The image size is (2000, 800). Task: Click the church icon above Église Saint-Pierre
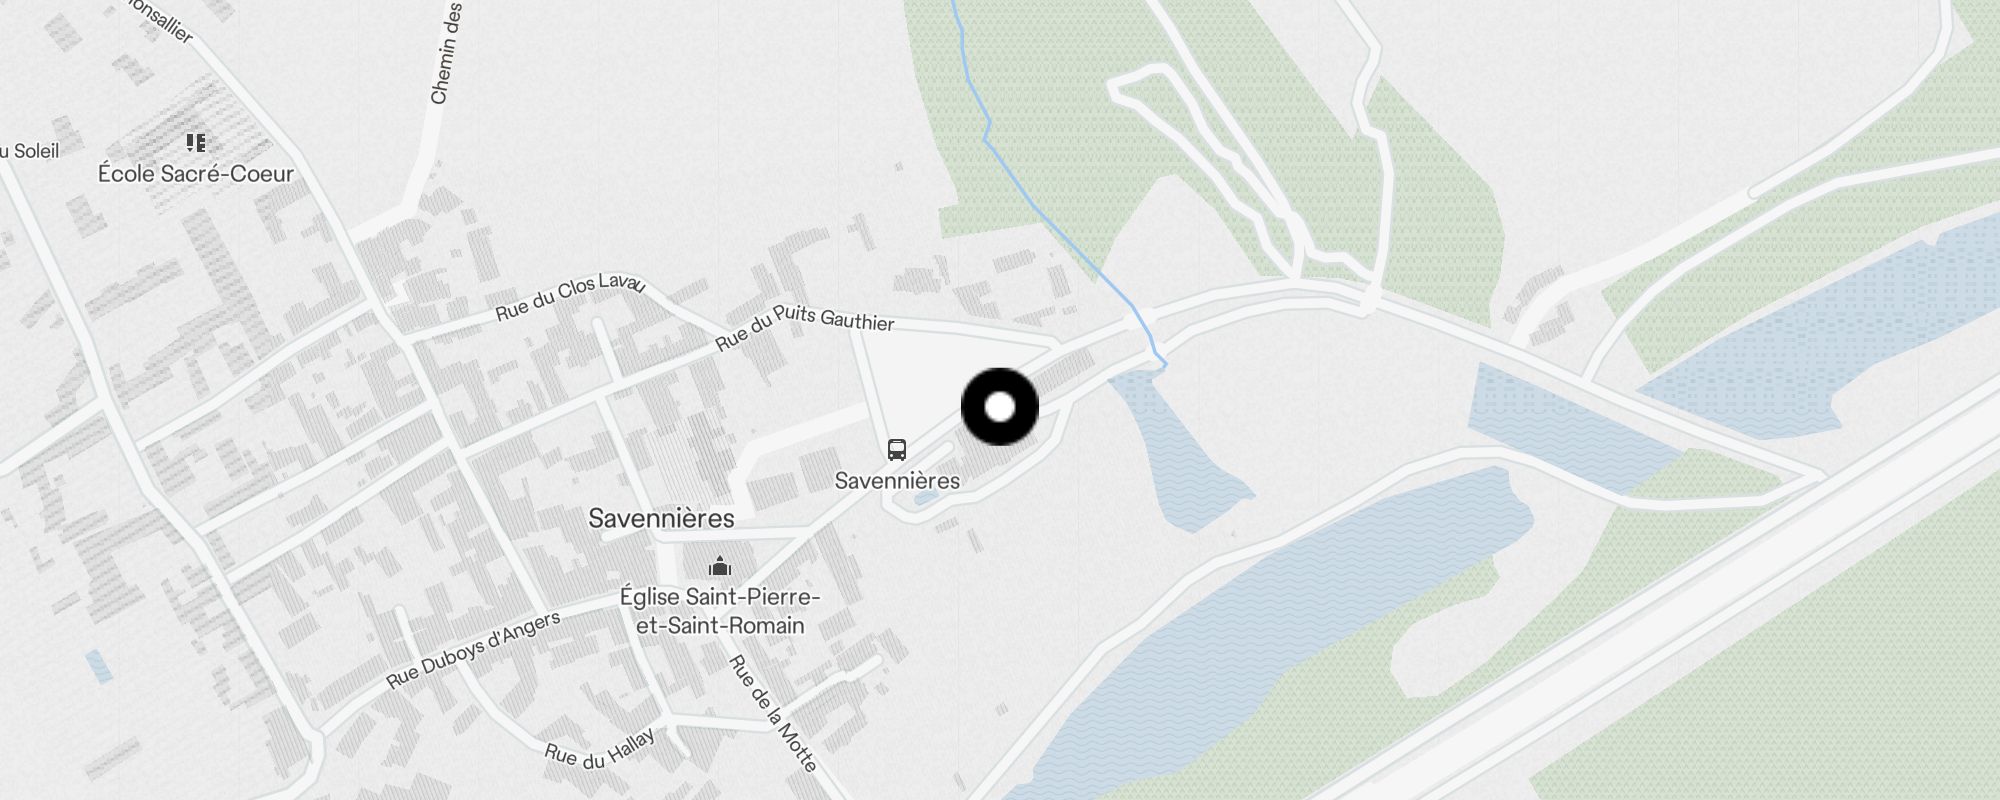click(x=719, y=567)
